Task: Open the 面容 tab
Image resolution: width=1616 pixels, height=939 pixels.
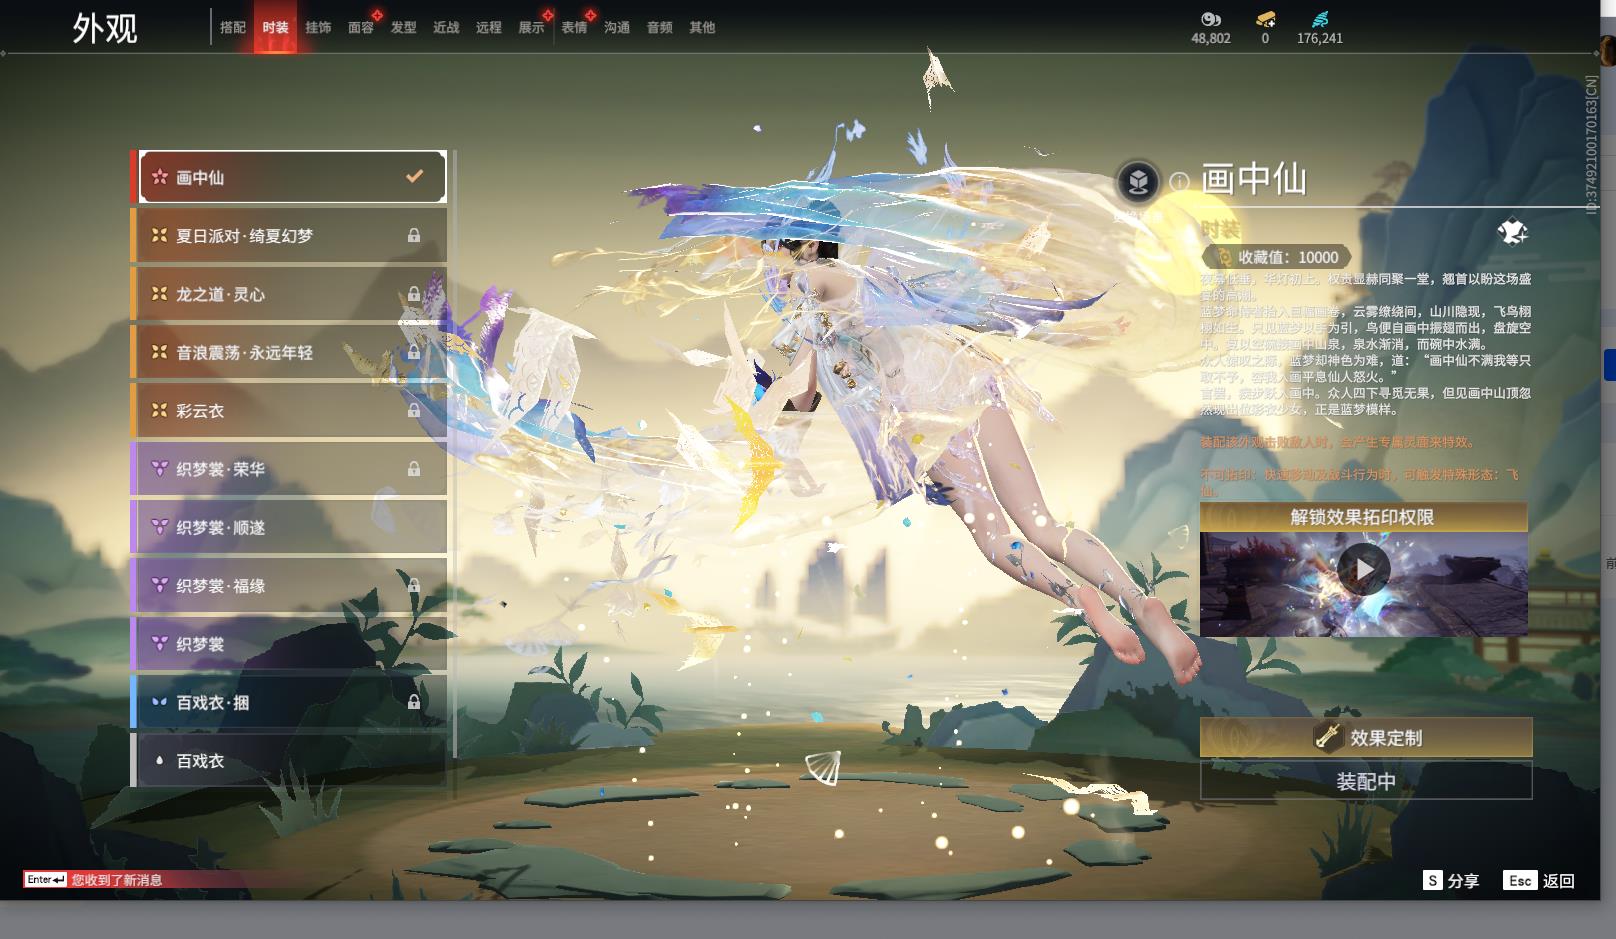Action: pyautogui.click(x=361, y=28)
